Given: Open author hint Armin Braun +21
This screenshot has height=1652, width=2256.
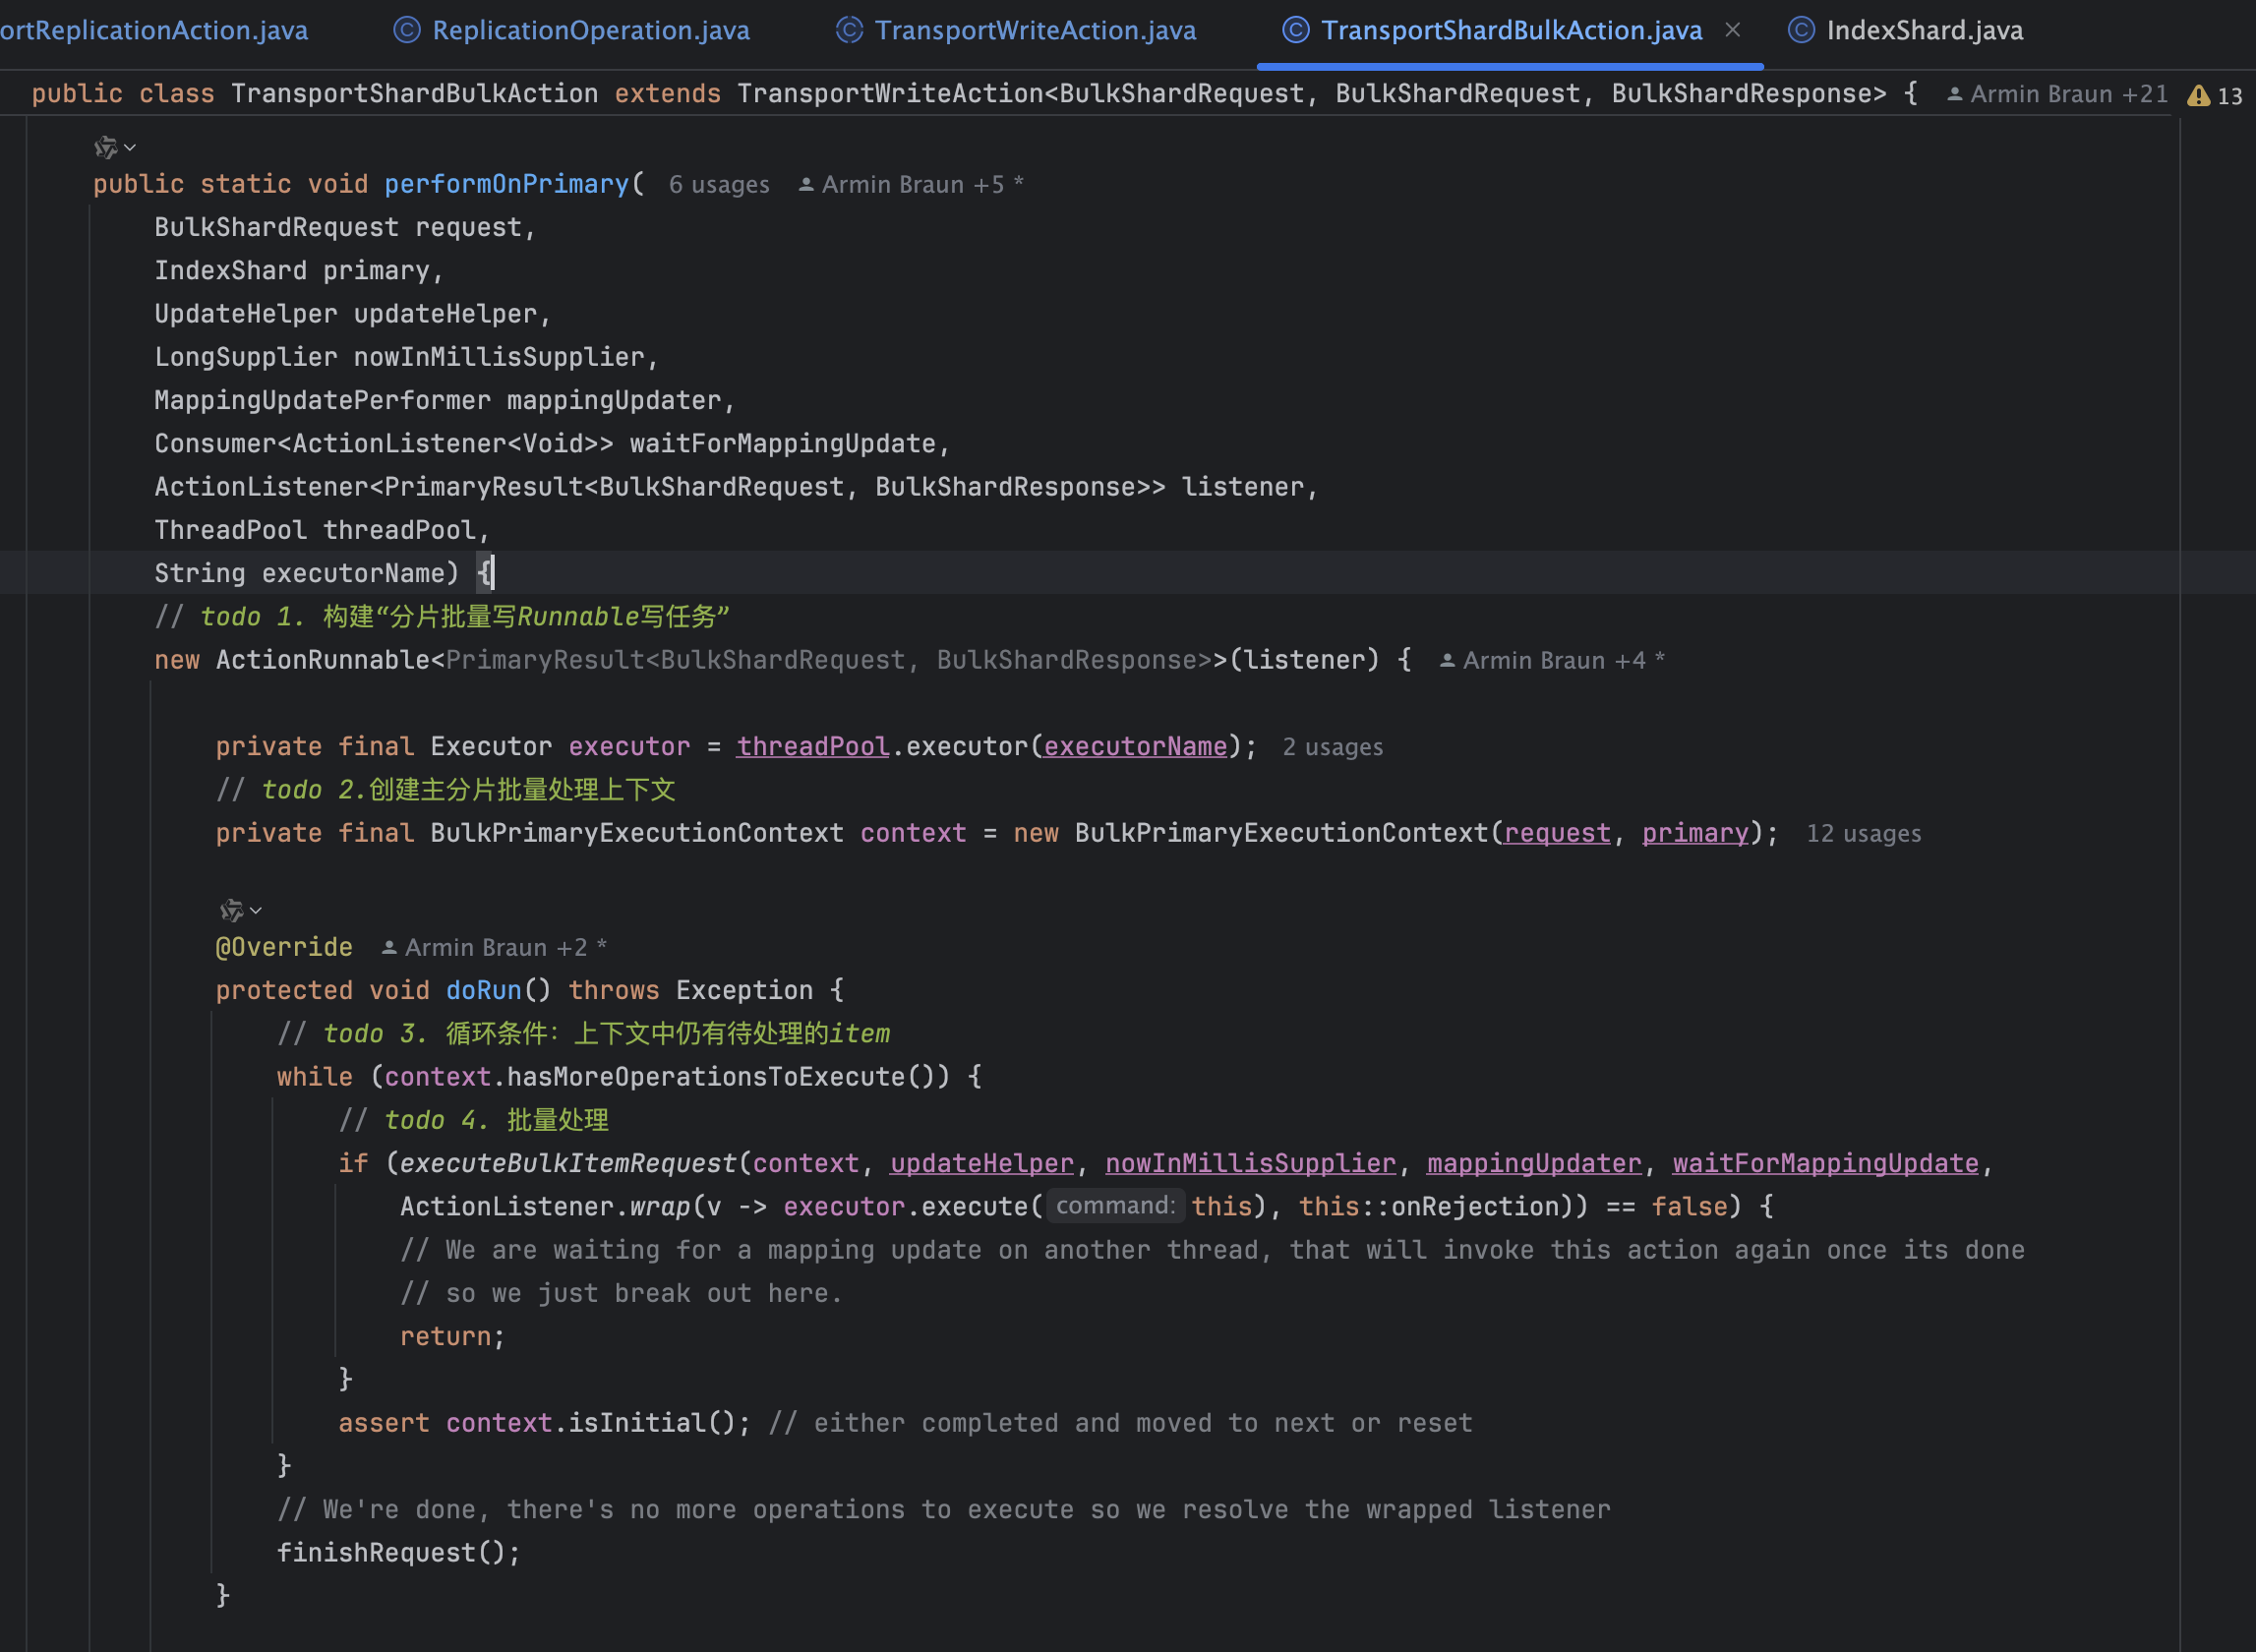Looking at the screenshot, I should (x=2058, y=94).
